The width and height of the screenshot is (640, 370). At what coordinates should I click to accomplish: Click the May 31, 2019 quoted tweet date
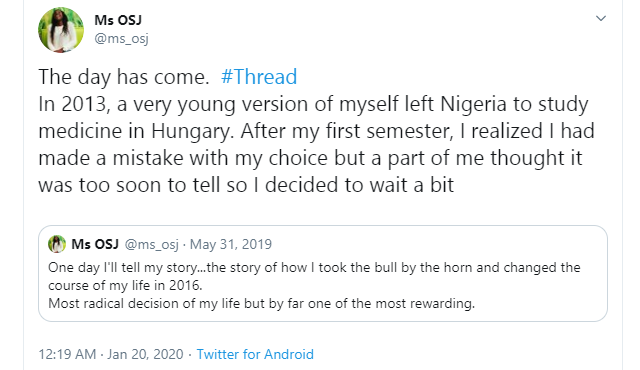pos(231,244)
